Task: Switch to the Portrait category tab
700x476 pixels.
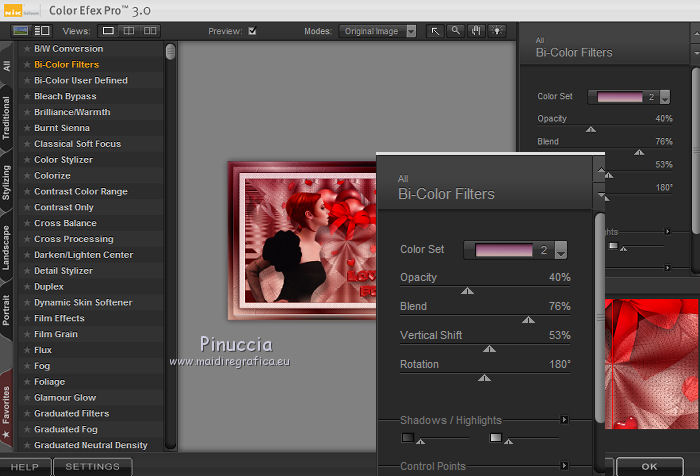Action: click(6, 309)
